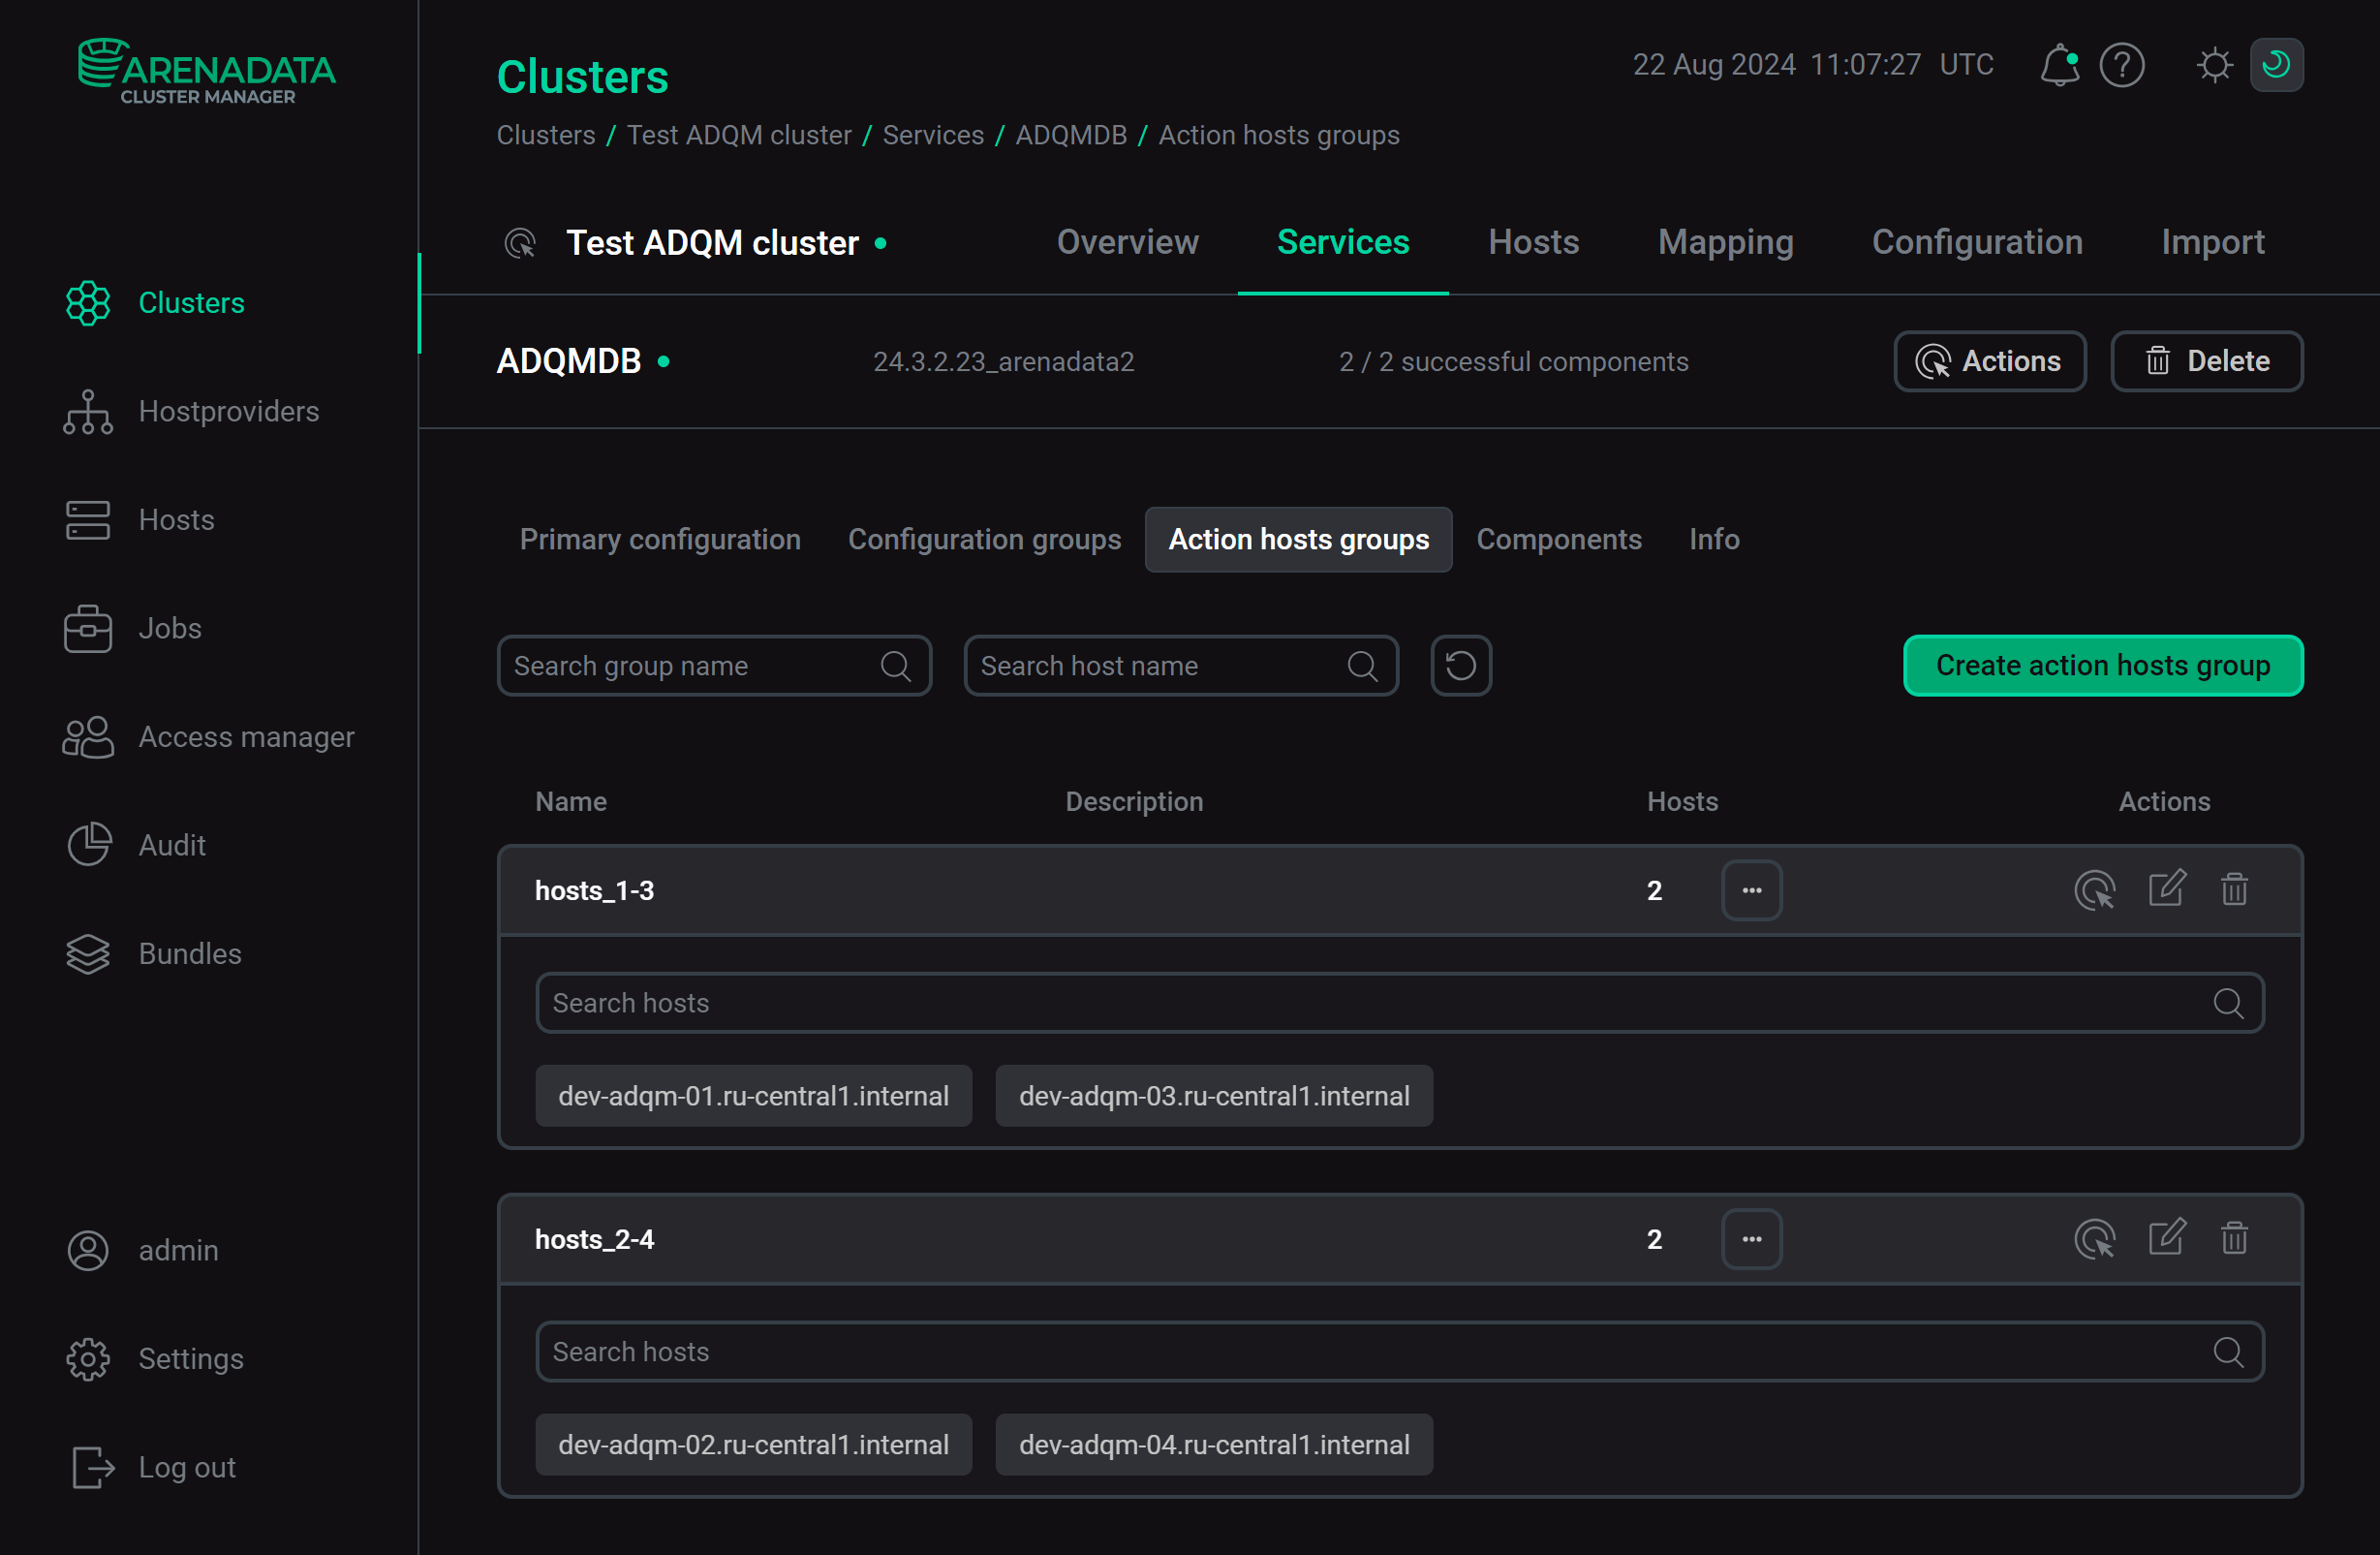Open Access manager in the sidebar
Screen dimensions: 2380x1555
tap(208, 737)
